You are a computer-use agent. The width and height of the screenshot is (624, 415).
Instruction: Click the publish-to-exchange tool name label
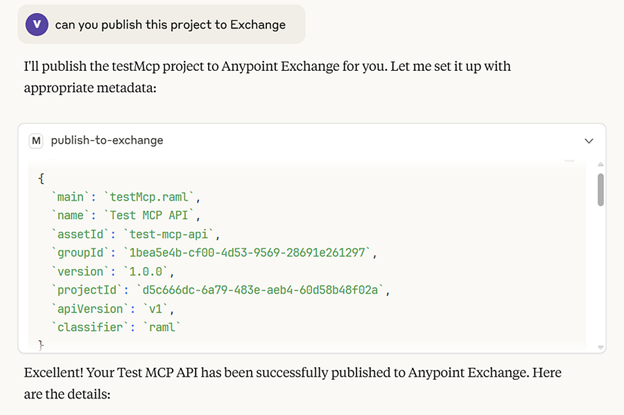[x=107, y=141]
